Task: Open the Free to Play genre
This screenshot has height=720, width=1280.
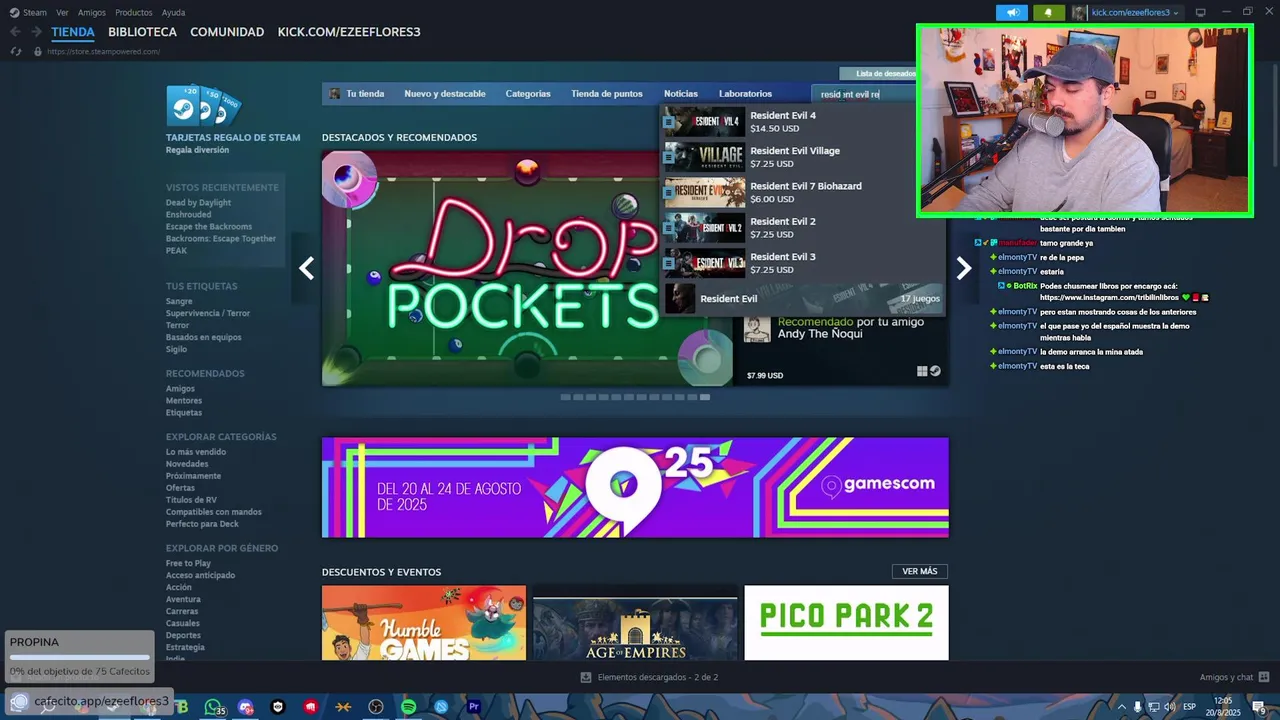Action: [188, 563]
